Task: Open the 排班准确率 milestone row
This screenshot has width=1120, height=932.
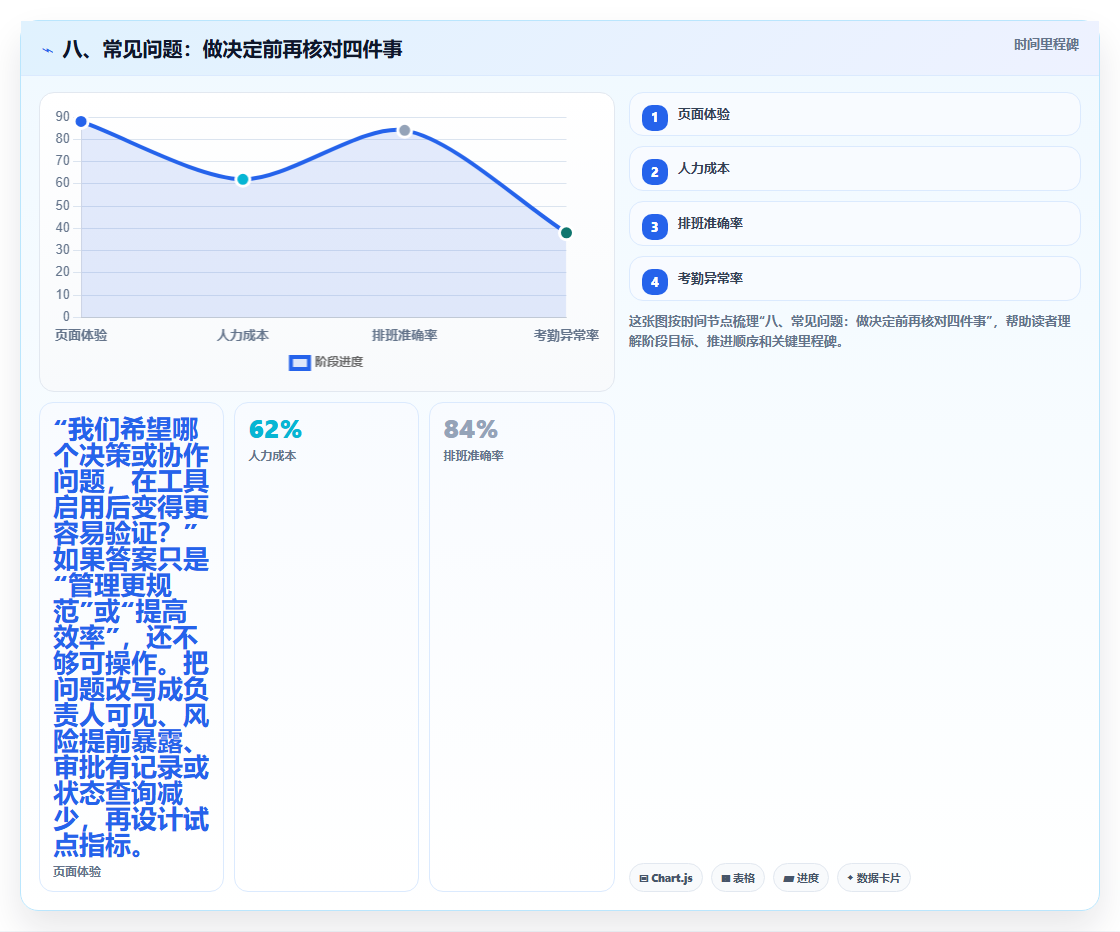Action: tap(854, 224)
